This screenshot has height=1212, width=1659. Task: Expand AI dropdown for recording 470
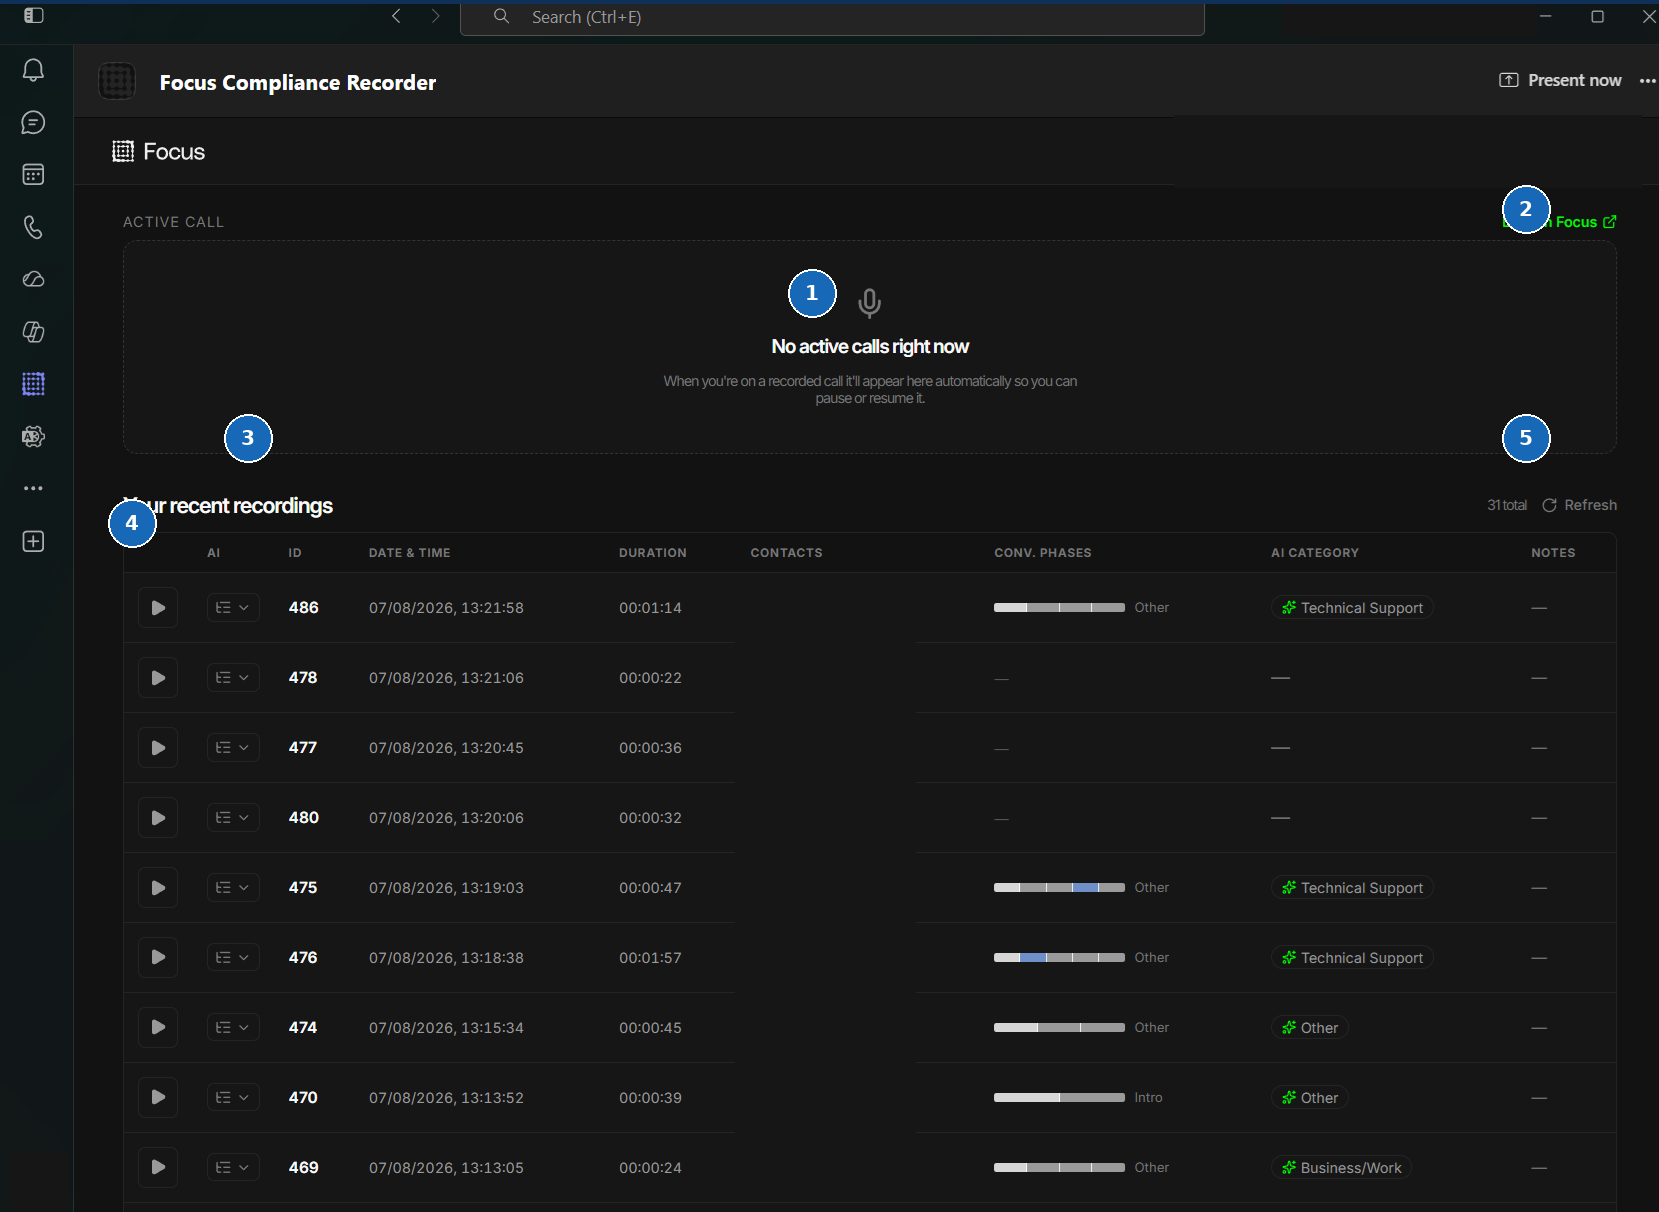tap(233, 1098)
